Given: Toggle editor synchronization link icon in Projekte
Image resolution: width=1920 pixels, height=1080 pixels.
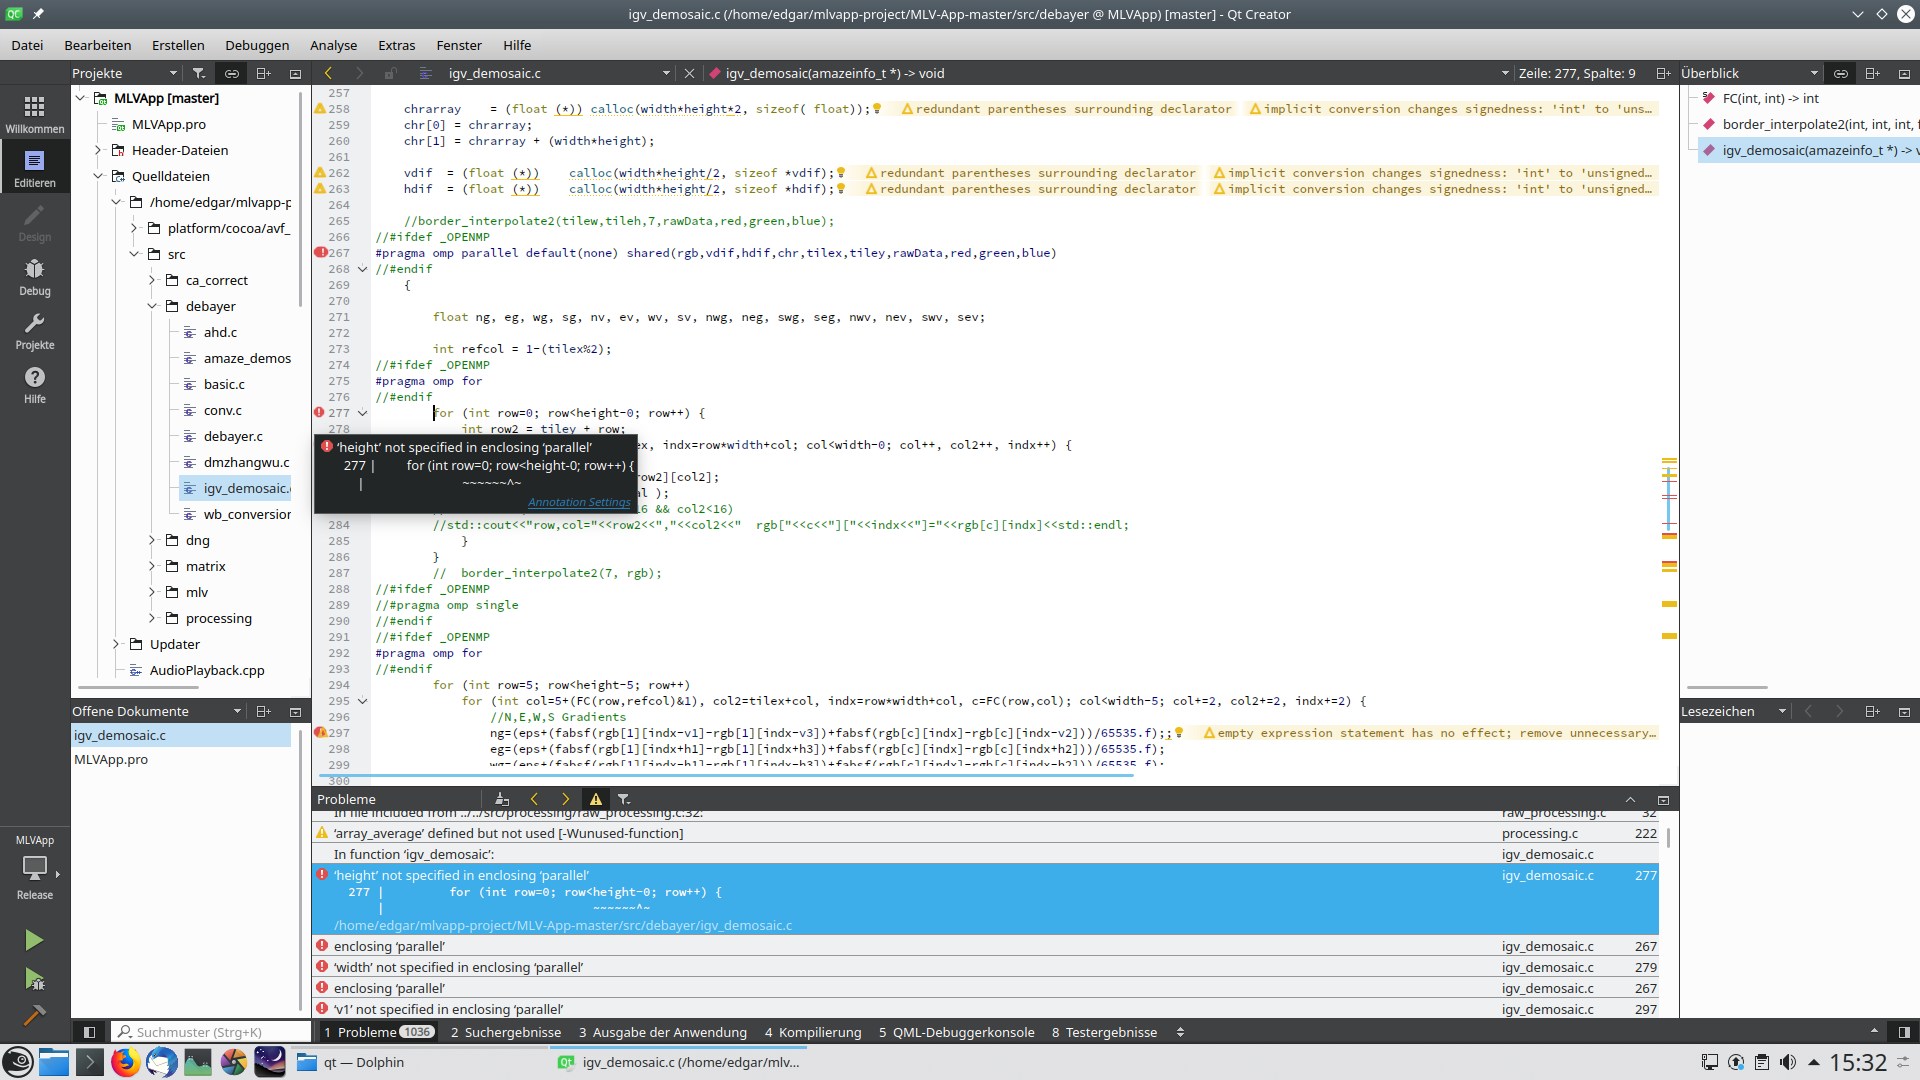Looking at the screenshot, I should tap(231, 73).
